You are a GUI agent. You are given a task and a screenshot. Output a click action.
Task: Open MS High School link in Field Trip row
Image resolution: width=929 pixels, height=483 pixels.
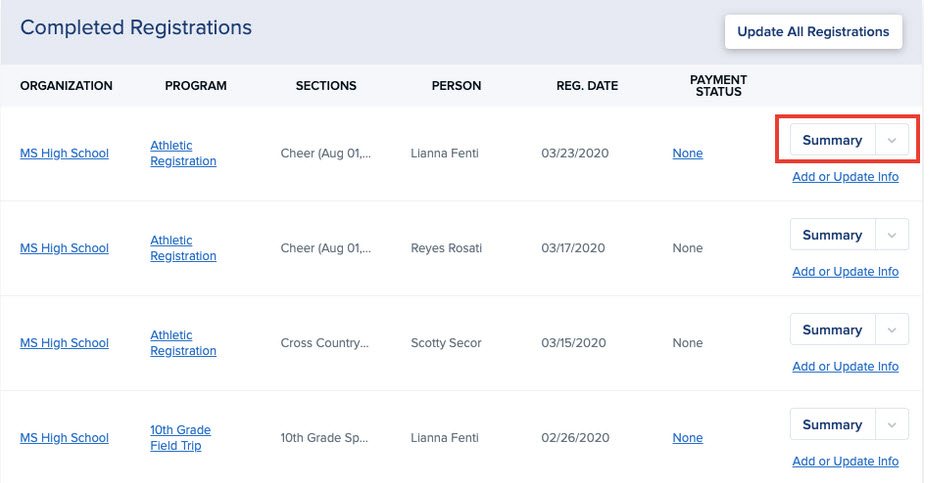tap(64, 438)
